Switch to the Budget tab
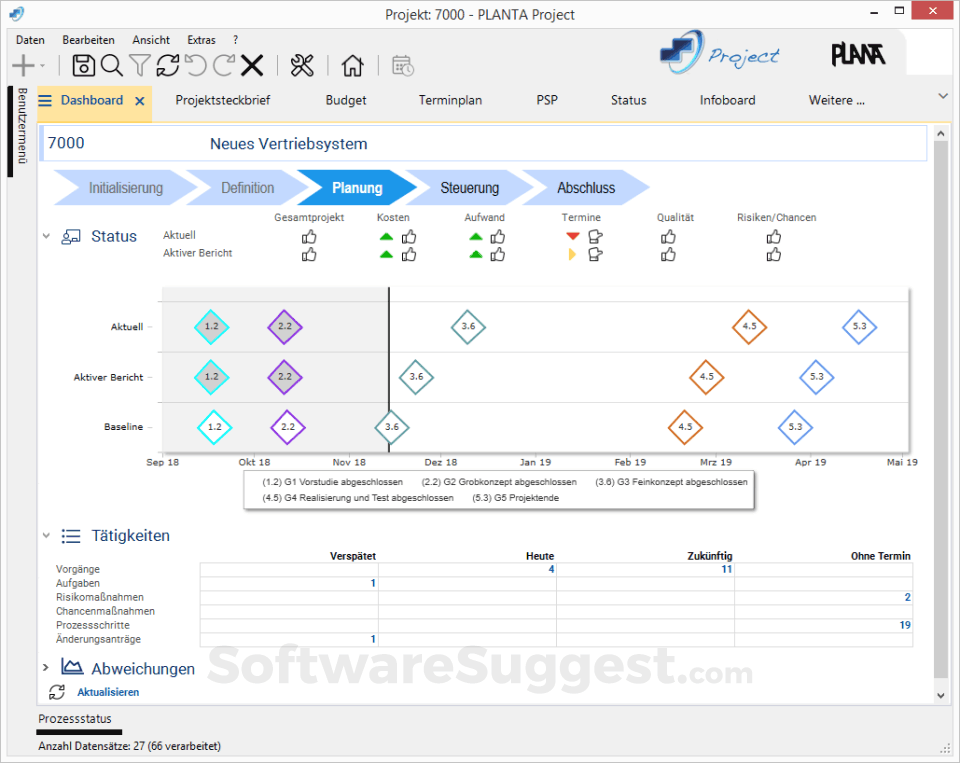Screen dimensions: 960x763 tap(346, 100)
